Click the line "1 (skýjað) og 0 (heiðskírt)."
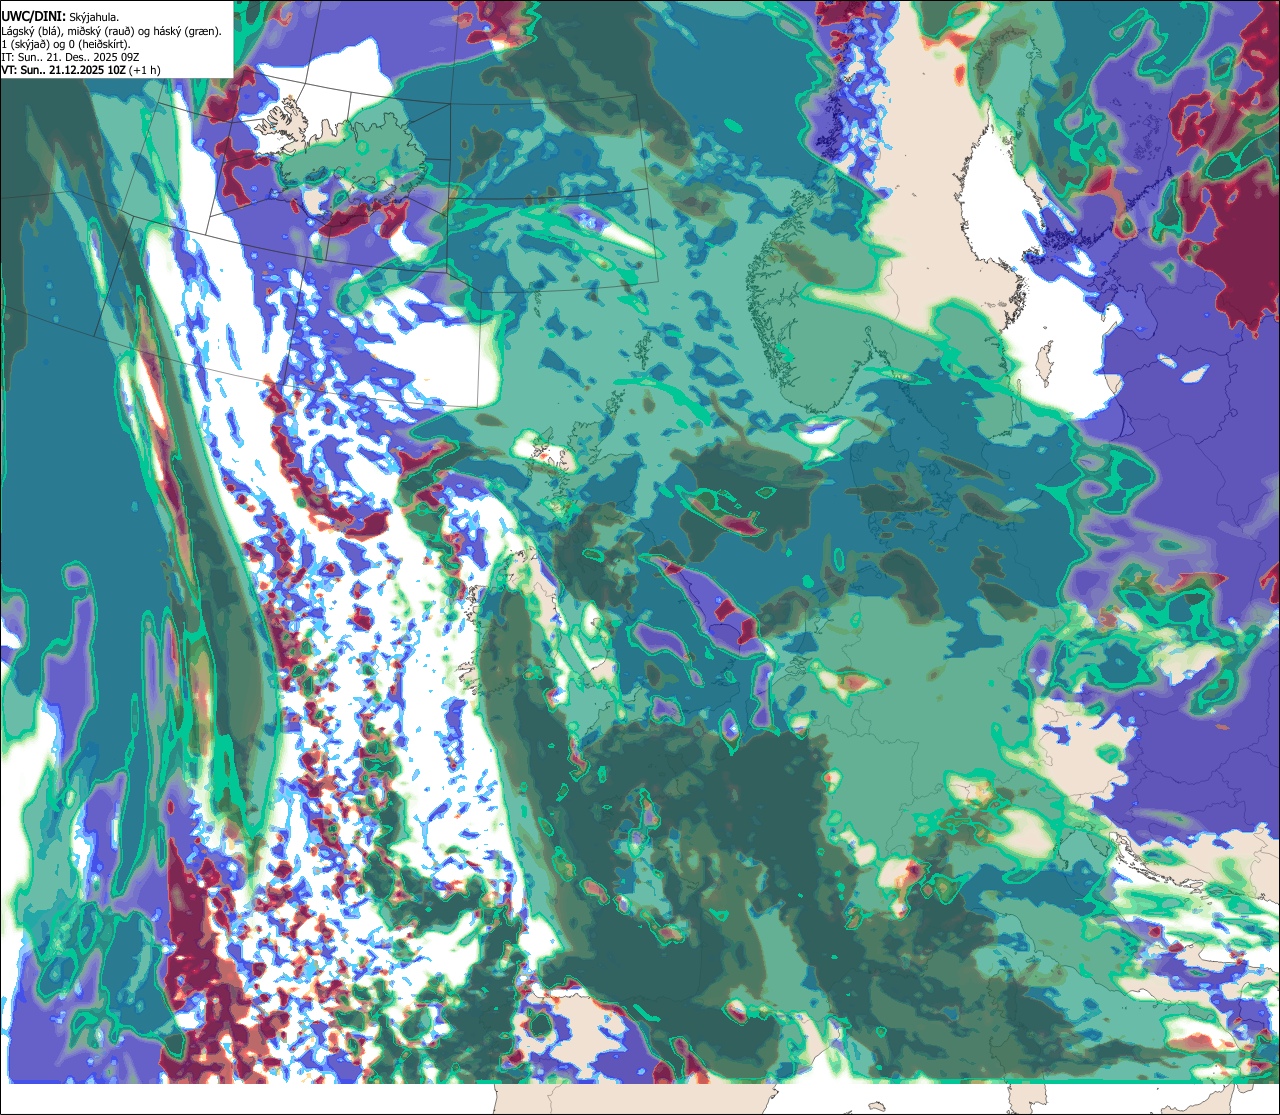 [x=66, y=44]
